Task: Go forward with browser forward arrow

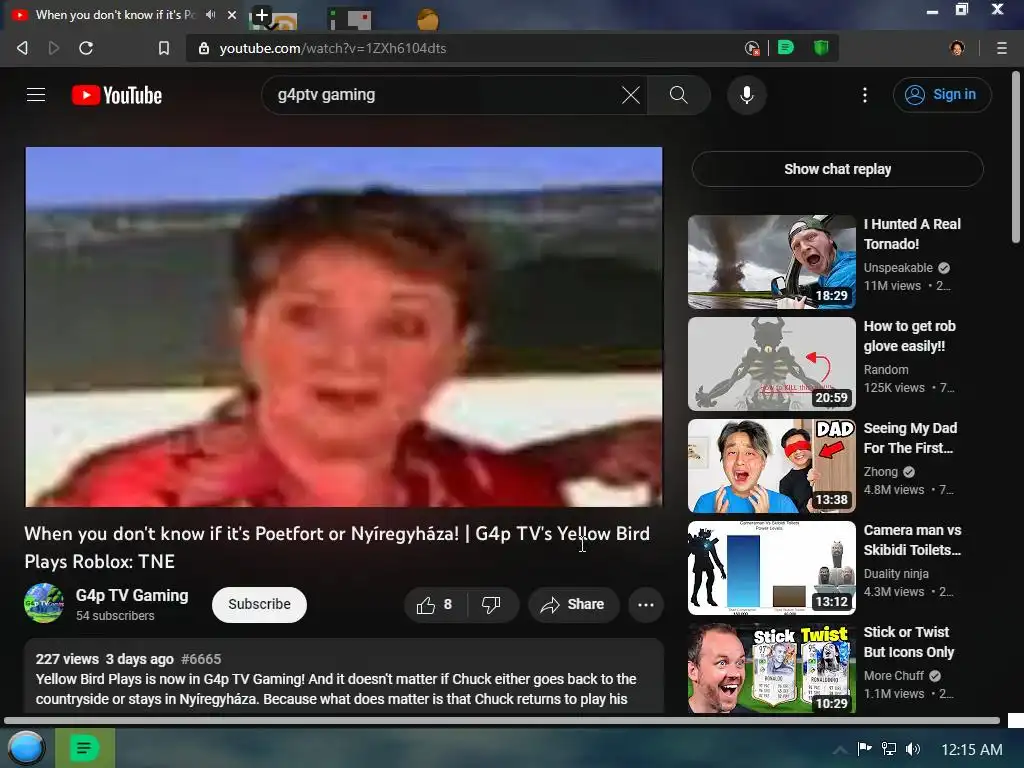Action: (x=54, y=48)
